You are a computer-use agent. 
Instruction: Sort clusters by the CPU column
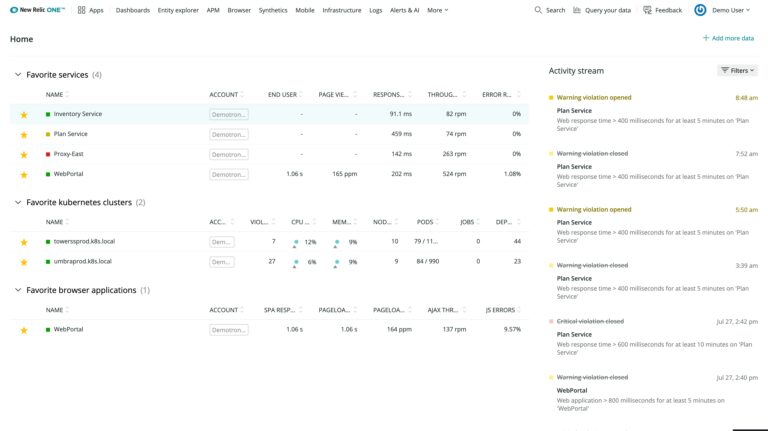pos(303,222)
